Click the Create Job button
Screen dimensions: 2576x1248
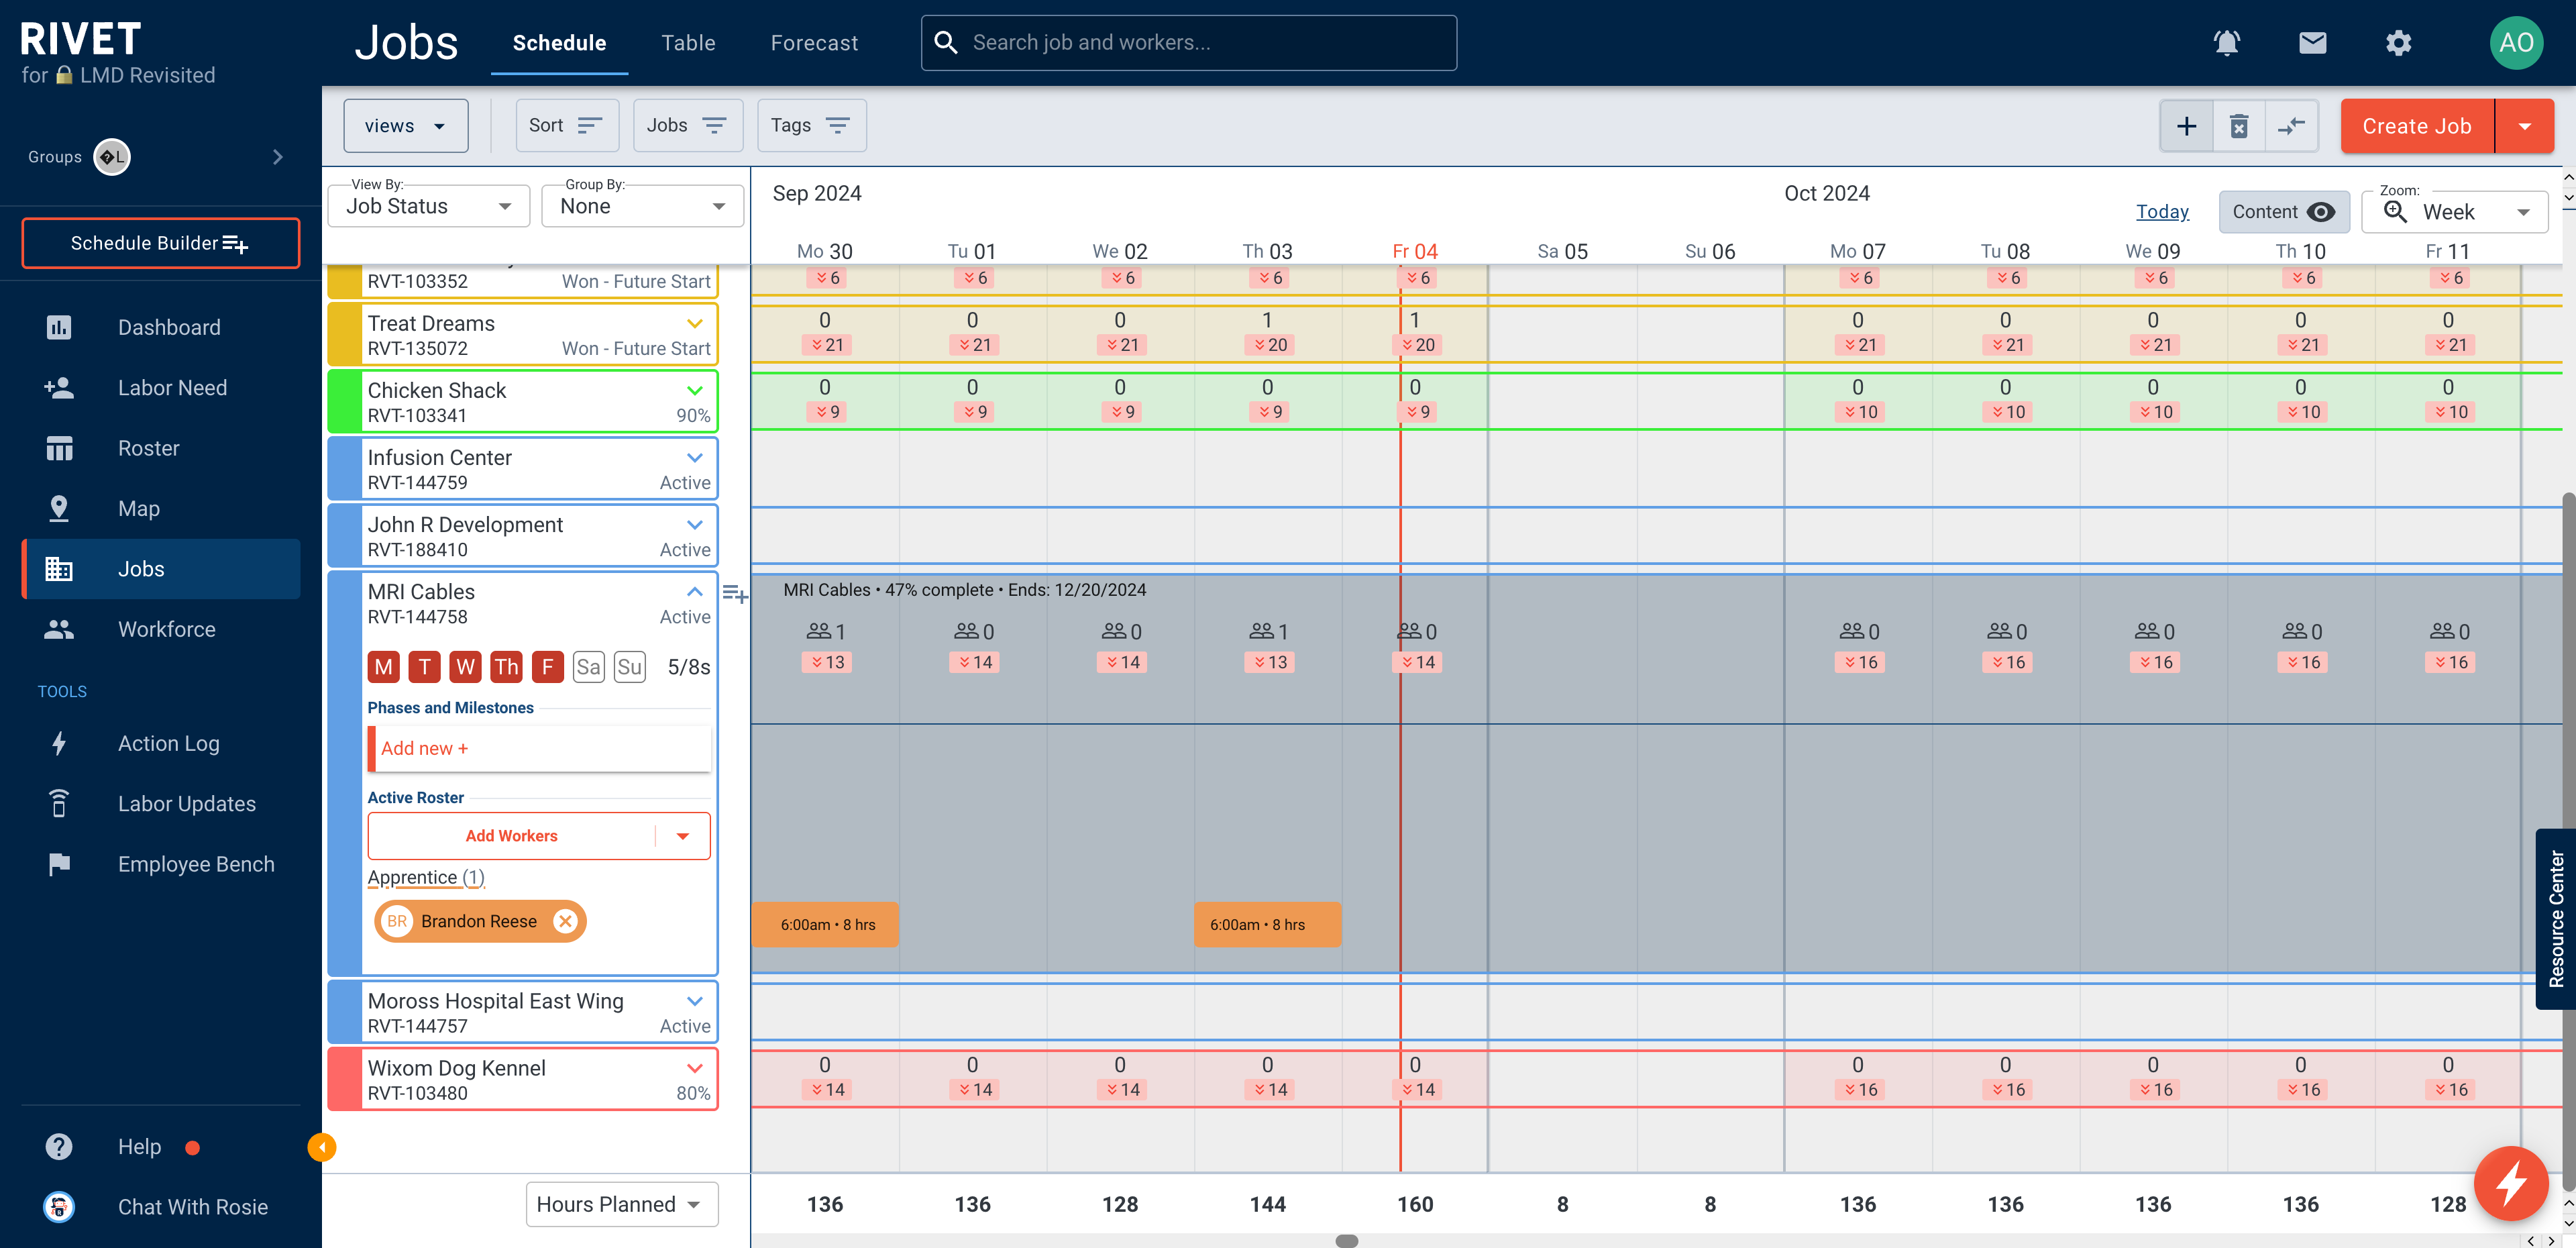click(x=2416, y=126)
